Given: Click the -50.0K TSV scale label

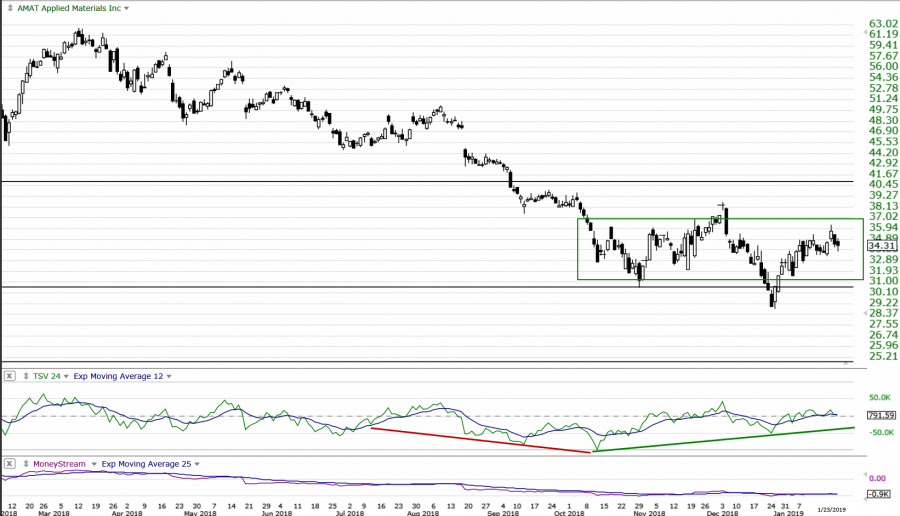Looking at the screenshot, I should click(881, 432).
